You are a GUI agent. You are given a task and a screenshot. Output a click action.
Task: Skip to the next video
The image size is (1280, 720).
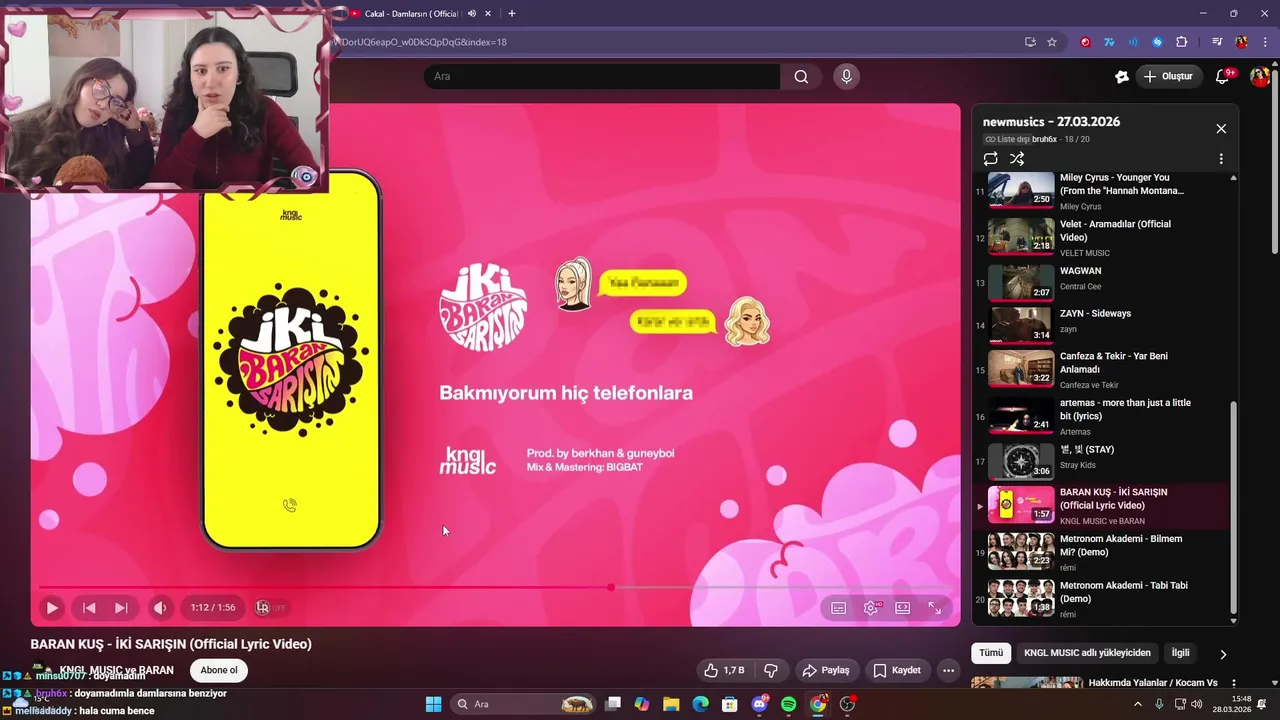tap(121, 607)
